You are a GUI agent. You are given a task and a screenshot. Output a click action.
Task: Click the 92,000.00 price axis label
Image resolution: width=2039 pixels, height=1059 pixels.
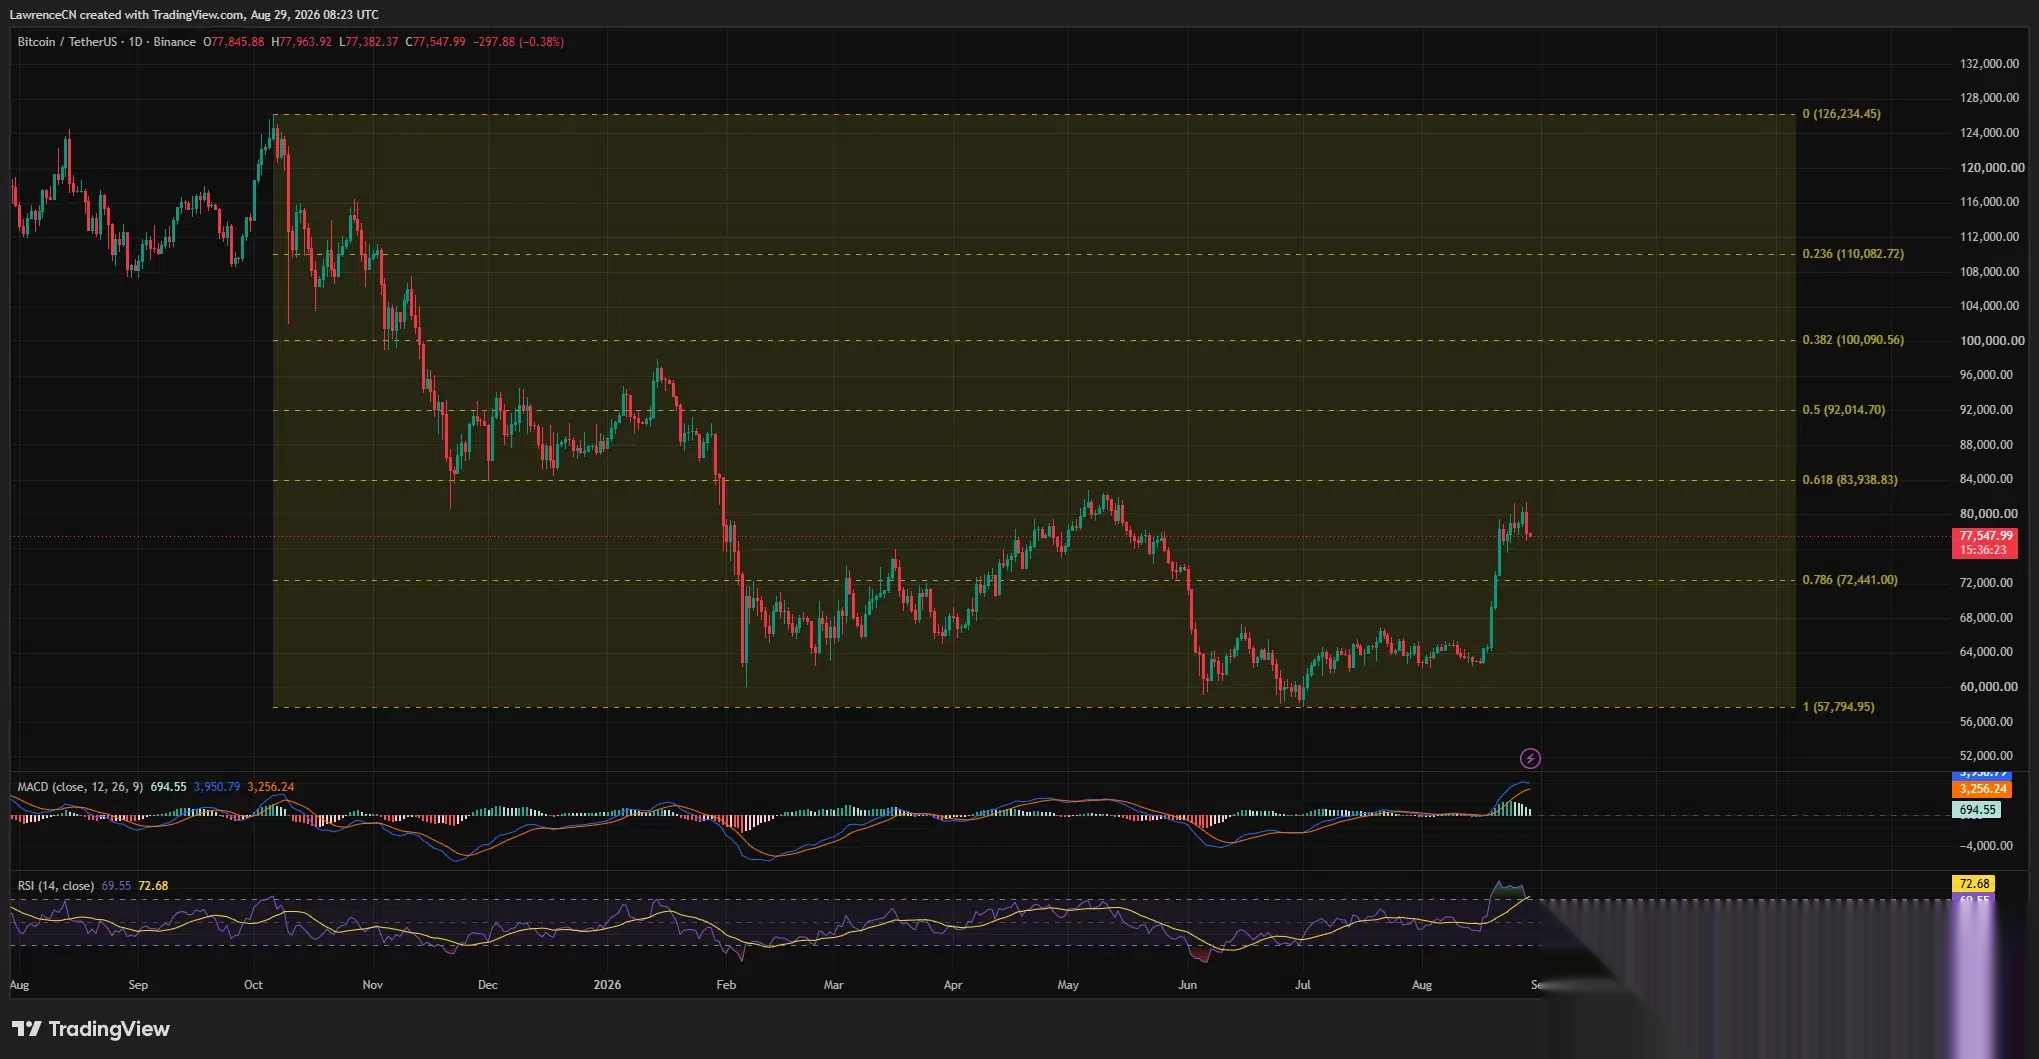point(1986,410)
